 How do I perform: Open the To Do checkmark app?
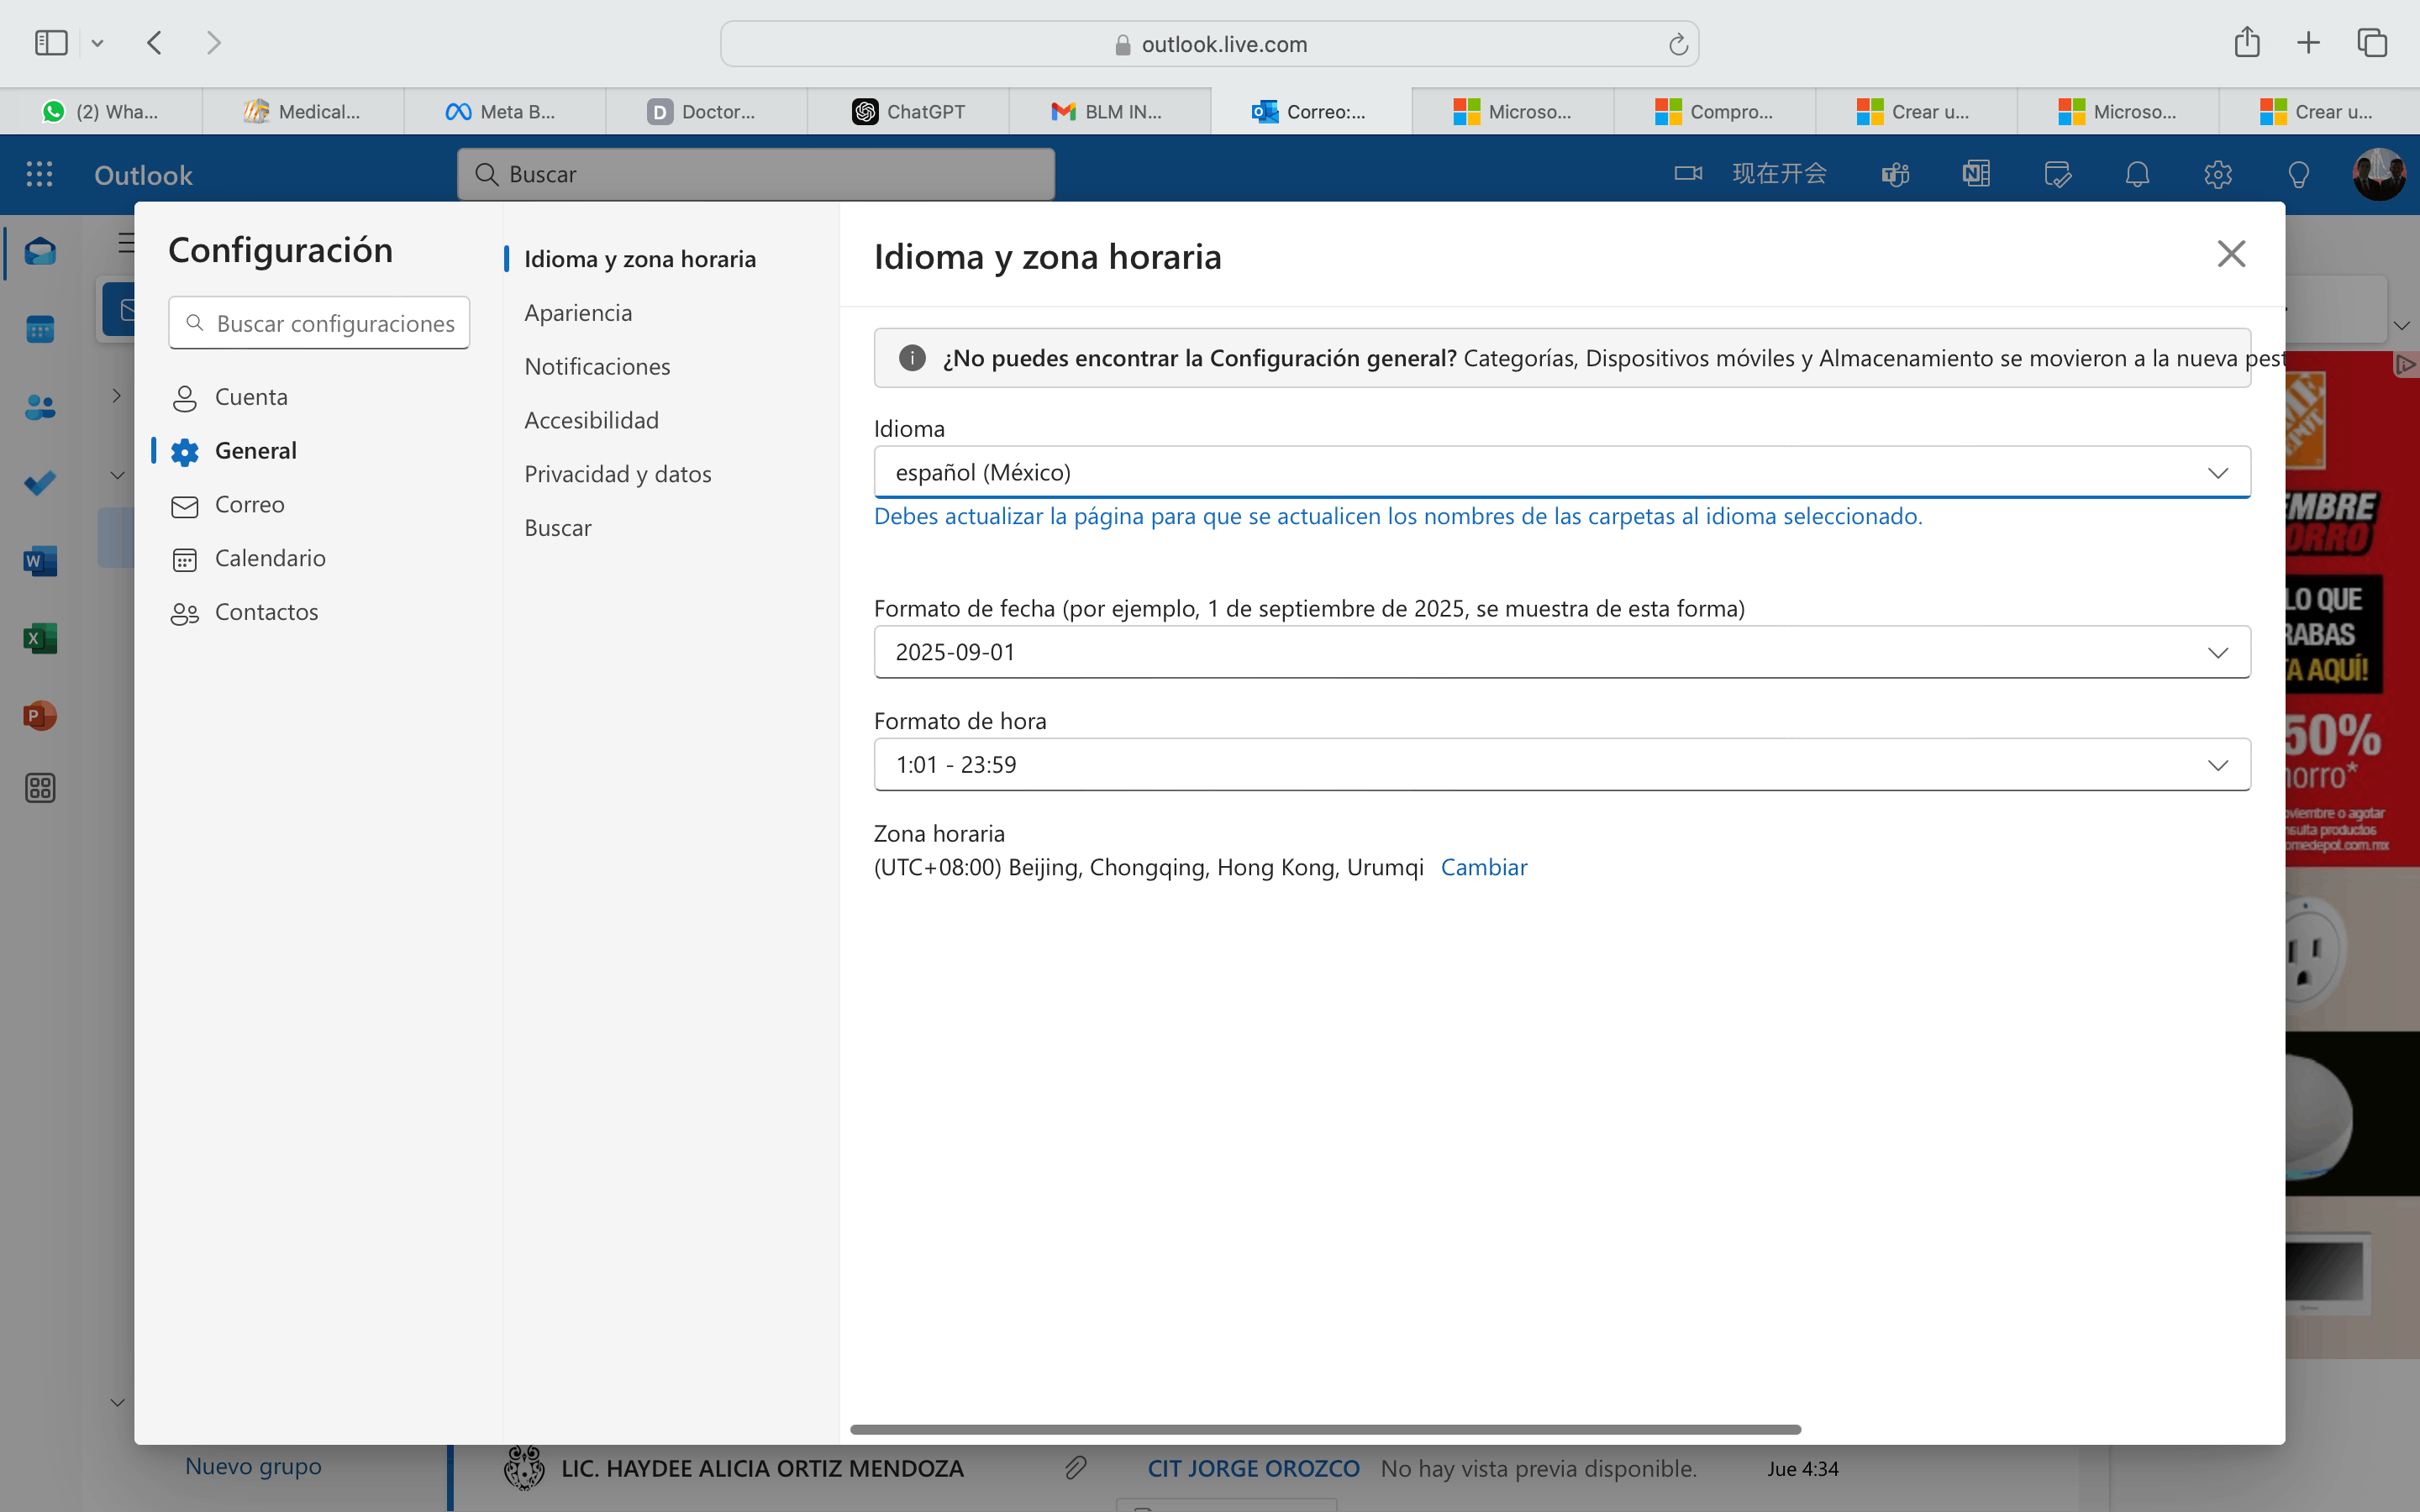40,483
